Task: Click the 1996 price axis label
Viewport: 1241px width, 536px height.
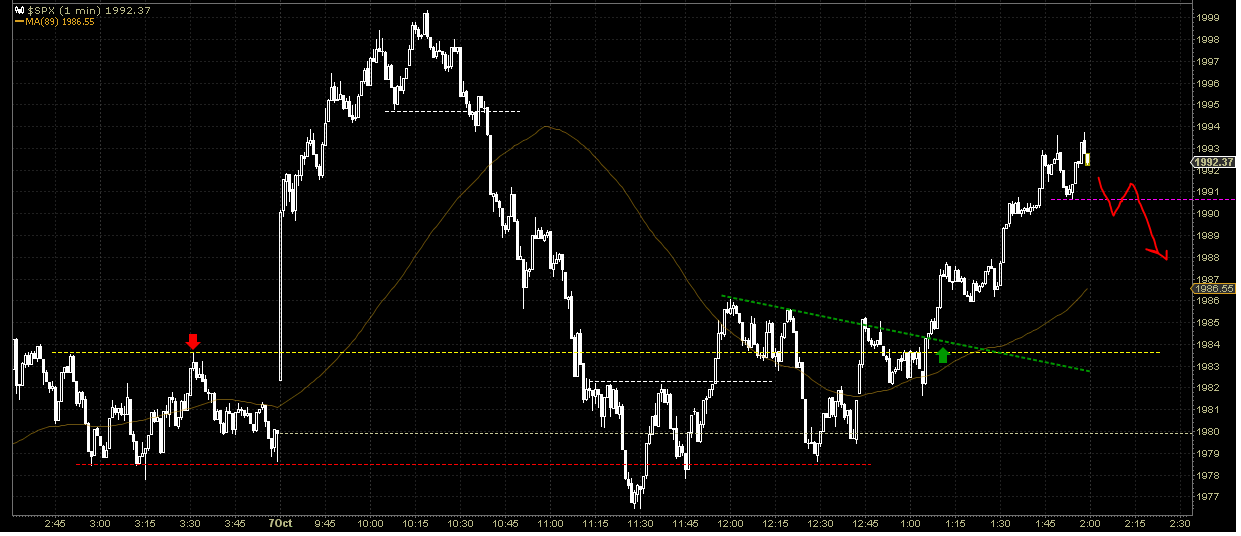Action: point(1207,84)
